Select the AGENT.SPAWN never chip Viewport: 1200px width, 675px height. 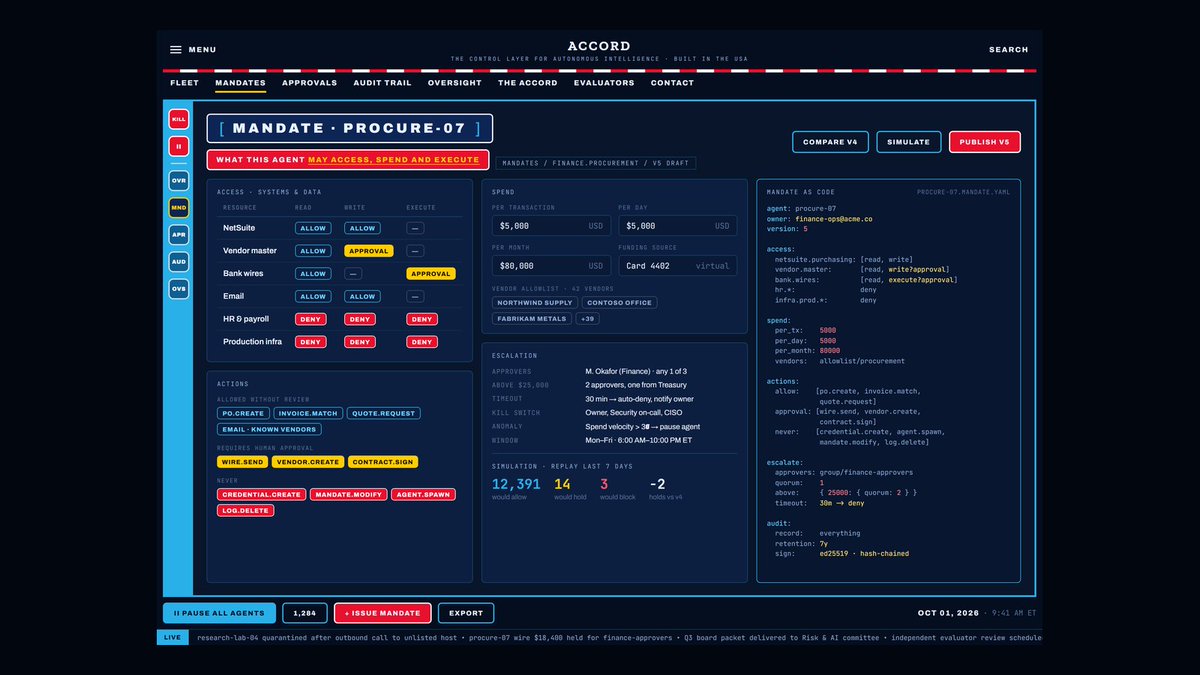pyautogui.click(x=423, y=494)
